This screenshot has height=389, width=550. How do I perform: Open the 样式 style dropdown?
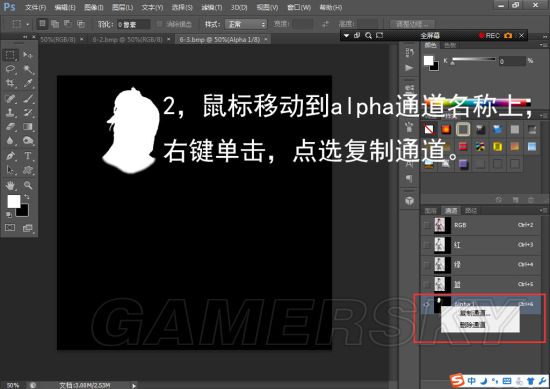246,24
